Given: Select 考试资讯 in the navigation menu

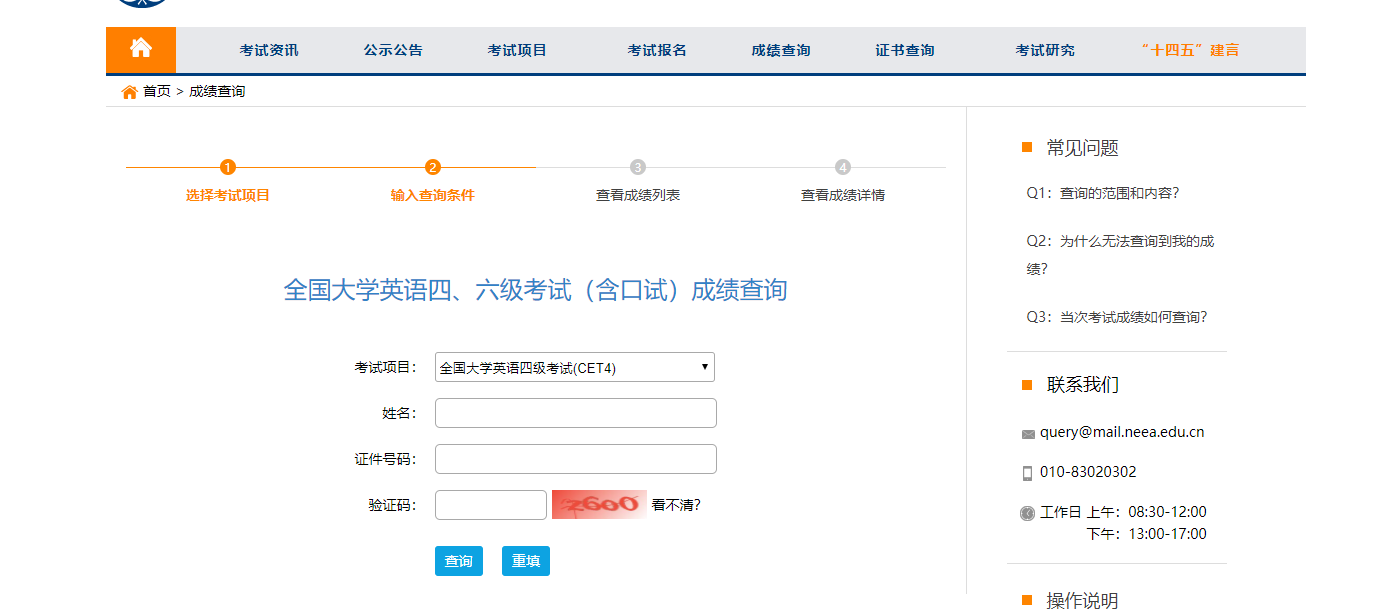Looking at the screenshot, I should click(x=266, y=49).
